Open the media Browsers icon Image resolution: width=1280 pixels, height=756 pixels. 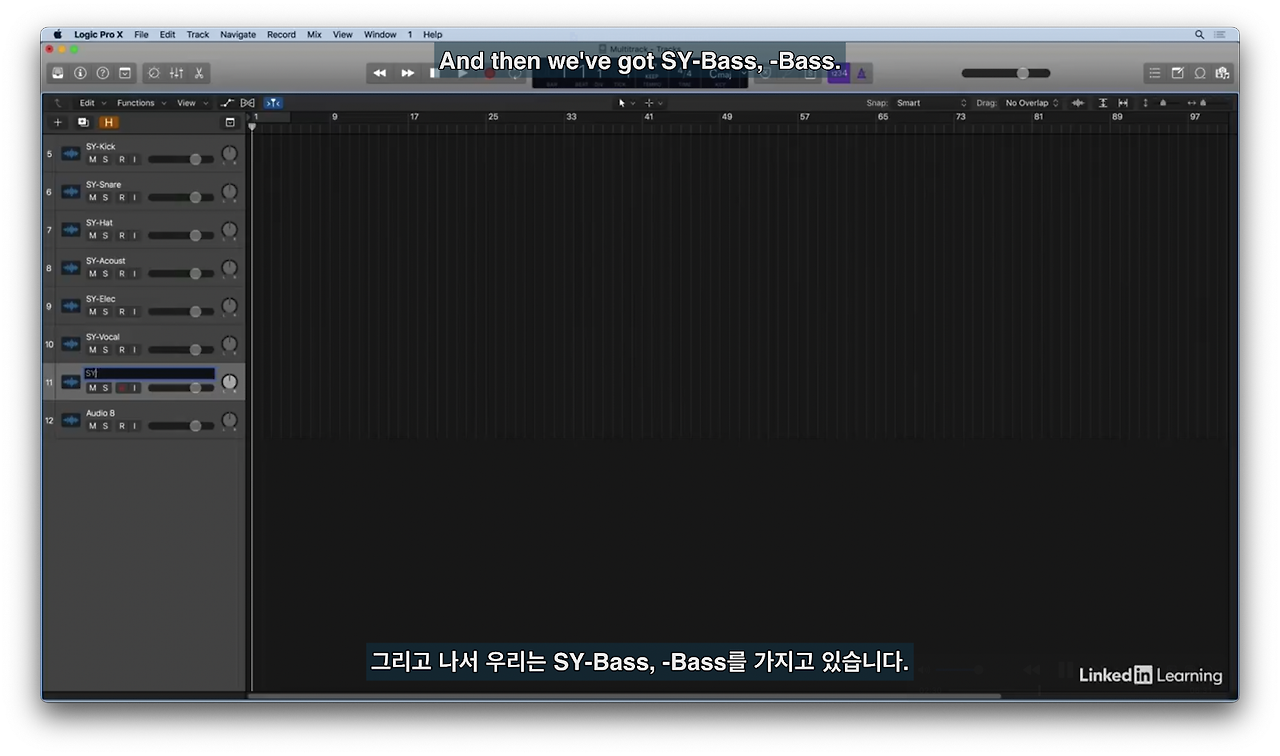click(1222, 73)
